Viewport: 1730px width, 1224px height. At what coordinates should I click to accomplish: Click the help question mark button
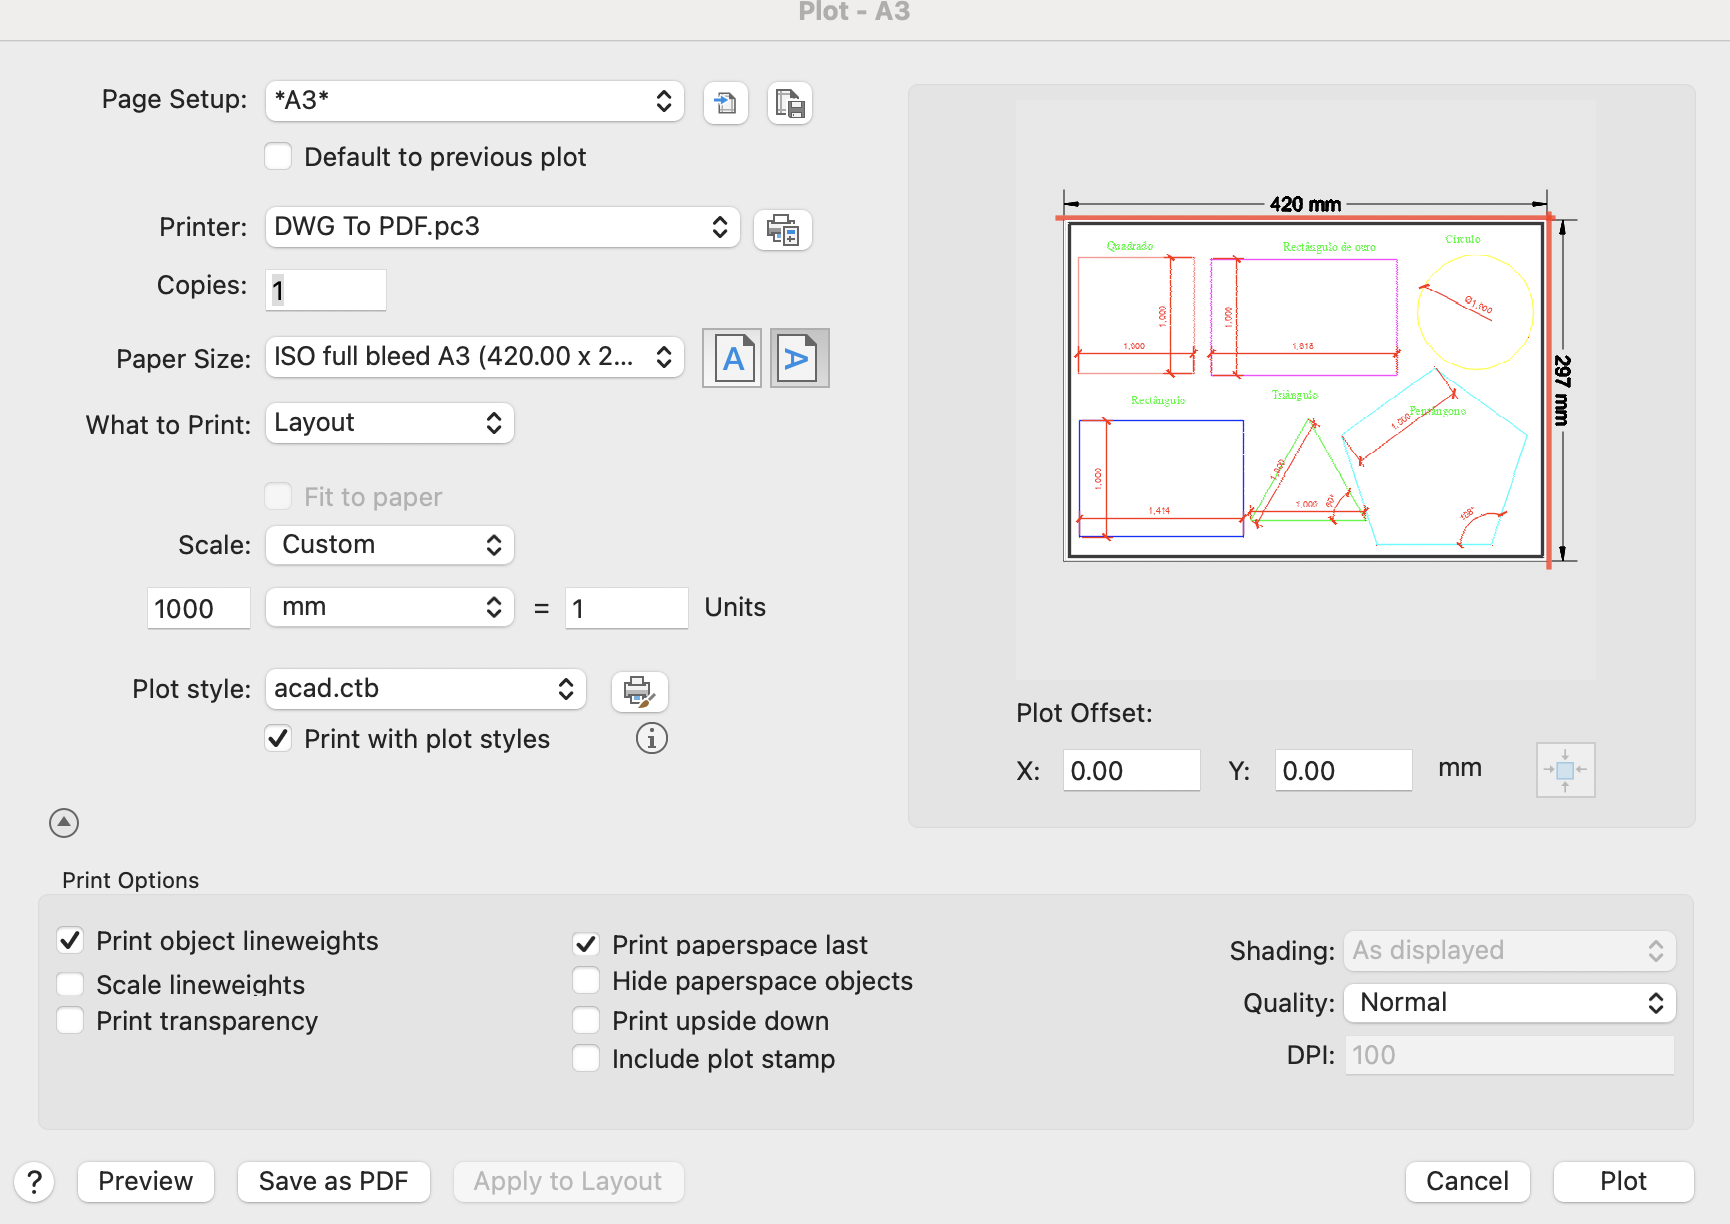pos(34,1182)
